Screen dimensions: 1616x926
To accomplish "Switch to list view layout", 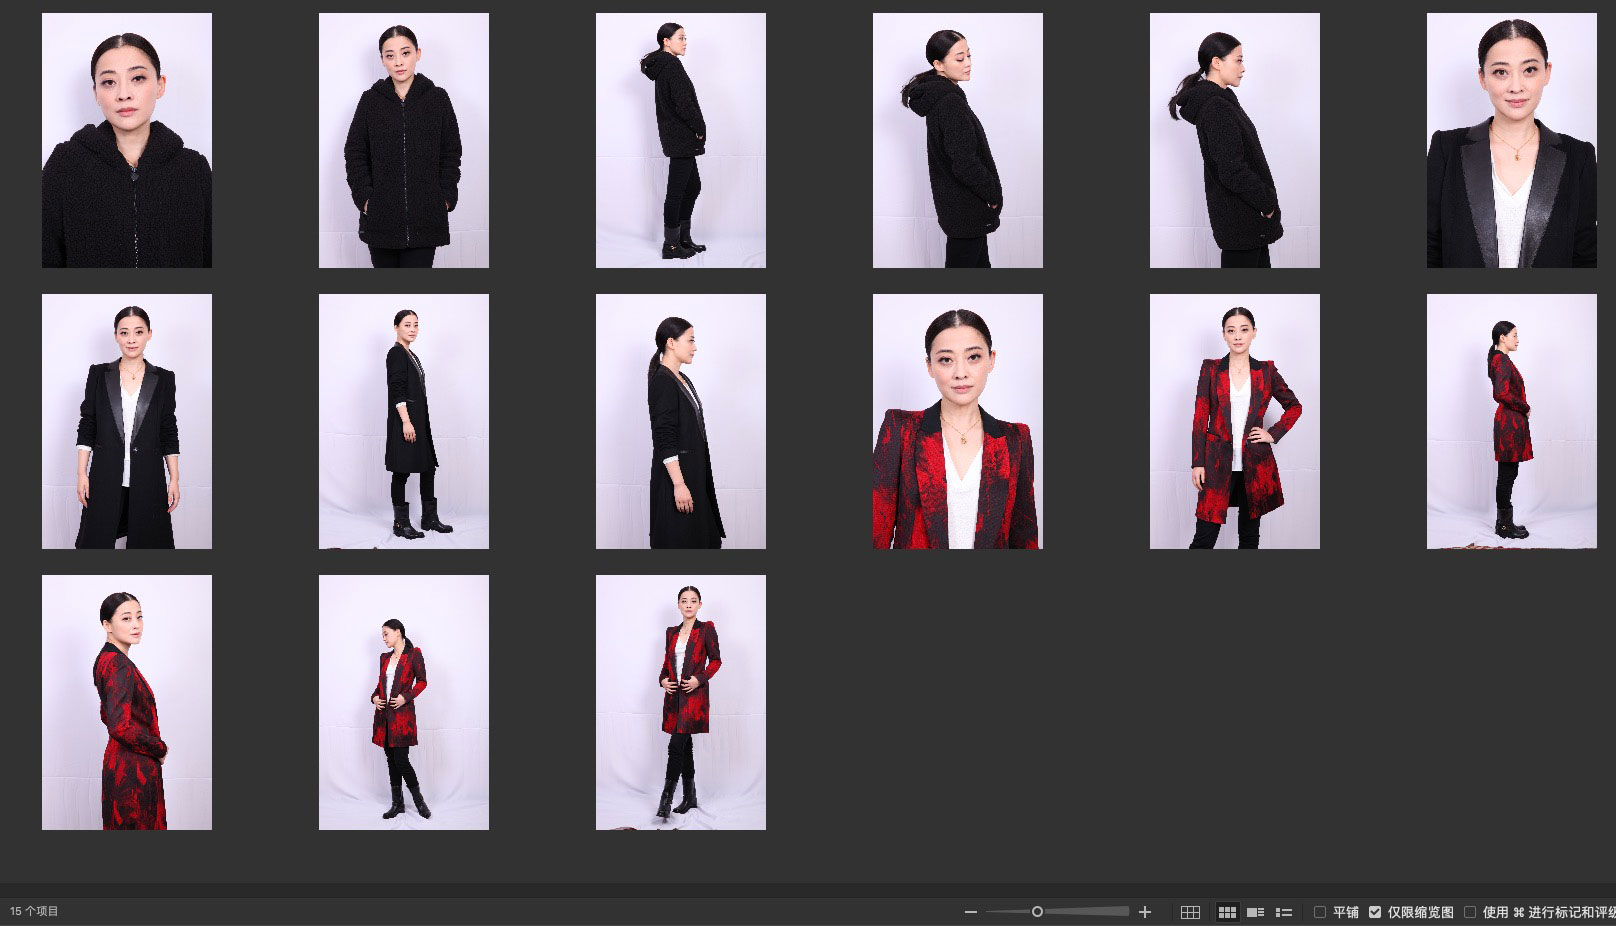I will click(x=1284, y=912).
